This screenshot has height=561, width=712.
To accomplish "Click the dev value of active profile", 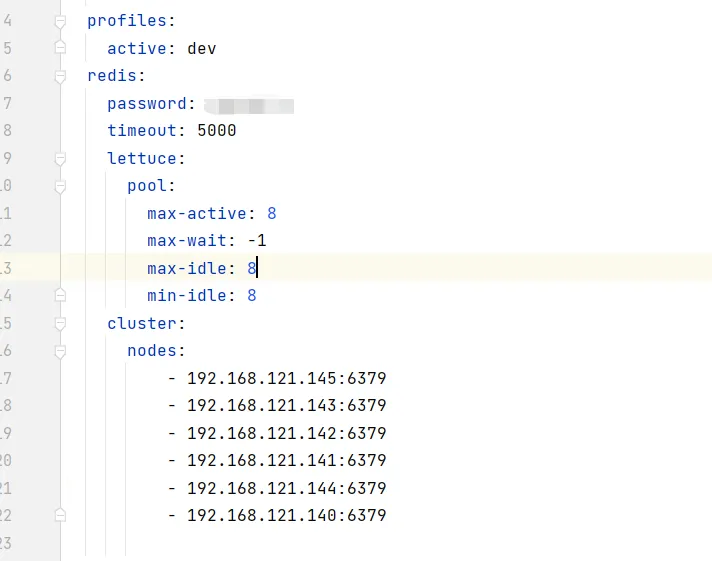I will point(202,49).
